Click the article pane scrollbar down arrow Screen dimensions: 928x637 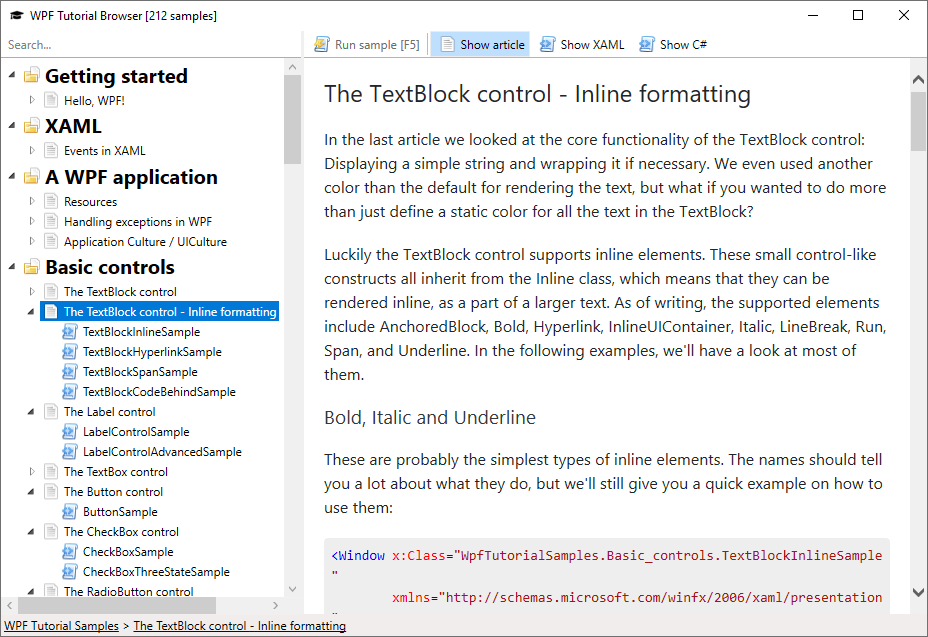click(918, 591)
